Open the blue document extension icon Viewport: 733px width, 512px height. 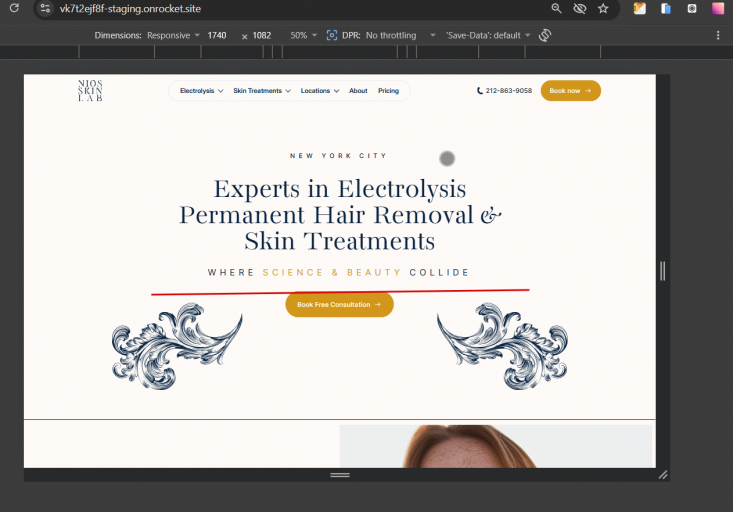tap(666, 8)
